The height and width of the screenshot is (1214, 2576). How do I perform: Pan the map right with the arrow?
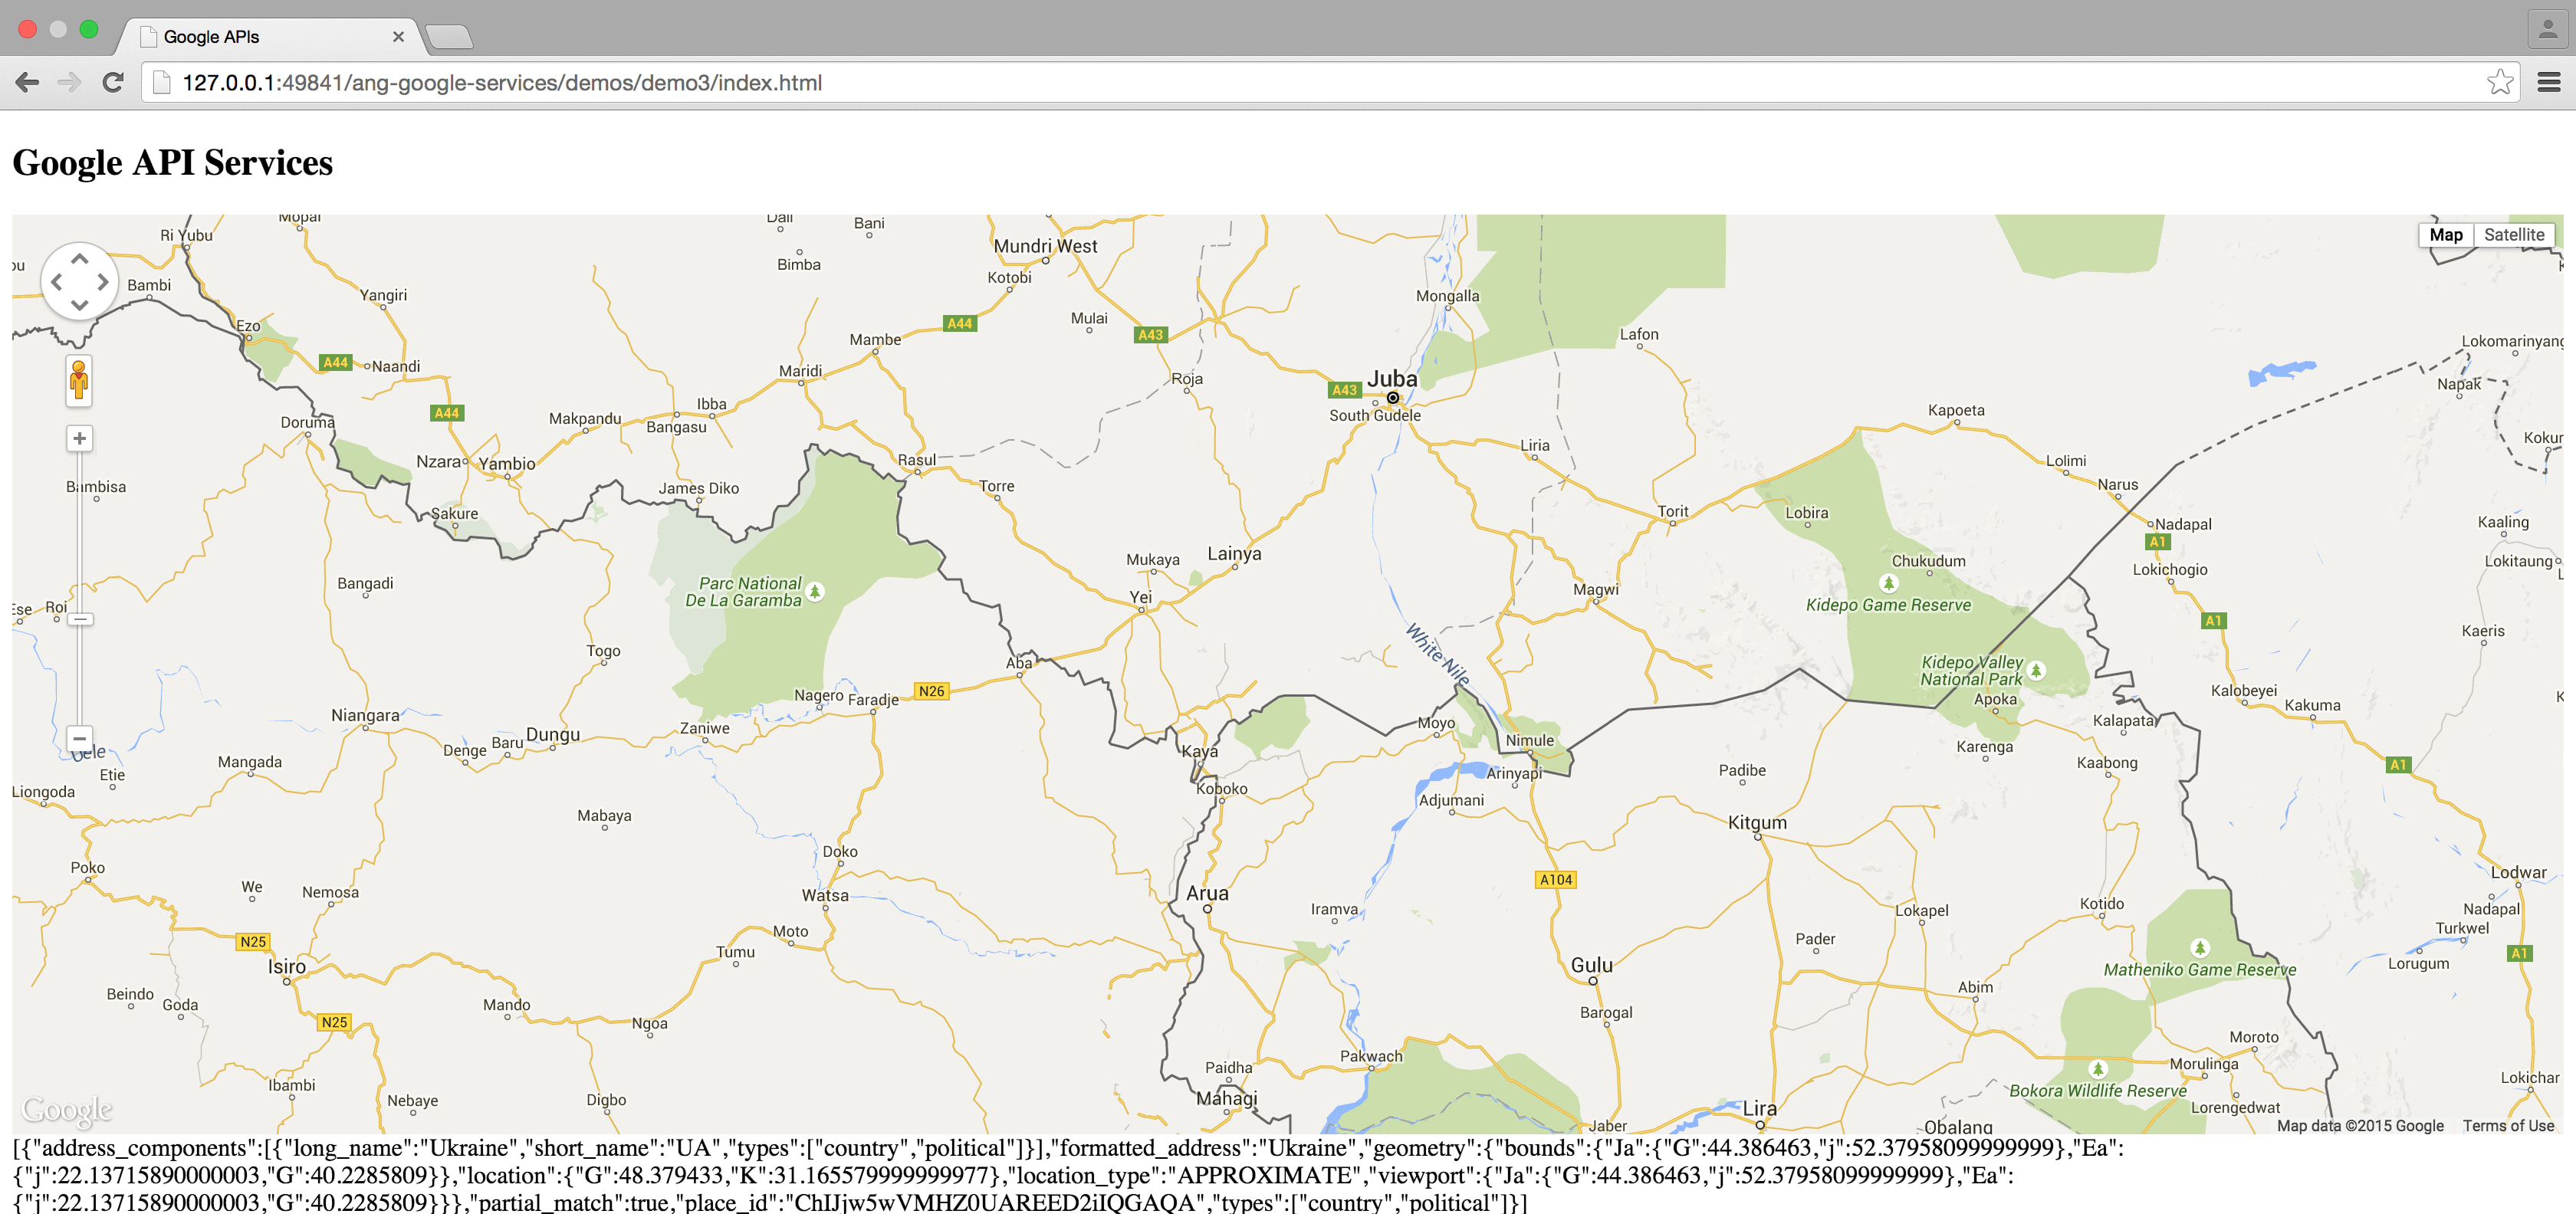(103, 282)
